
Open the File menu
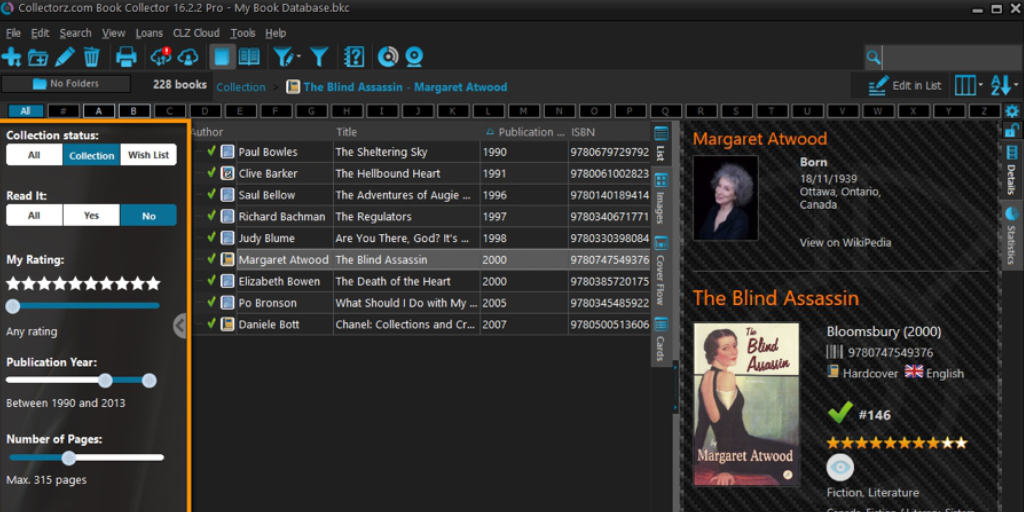pos(13,33)
